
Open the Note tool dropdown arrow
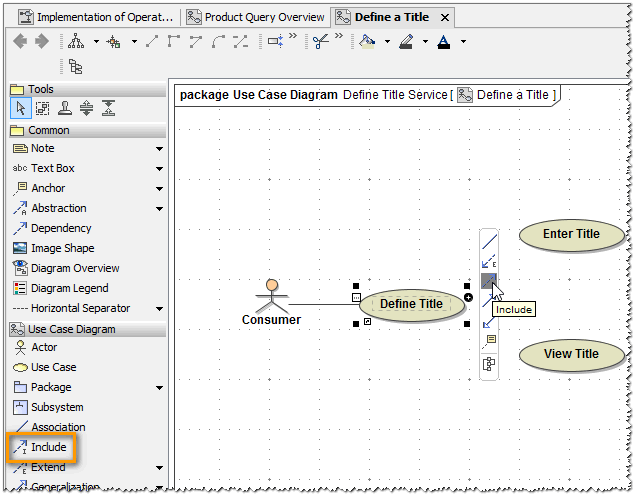click(x=159, y=149)
